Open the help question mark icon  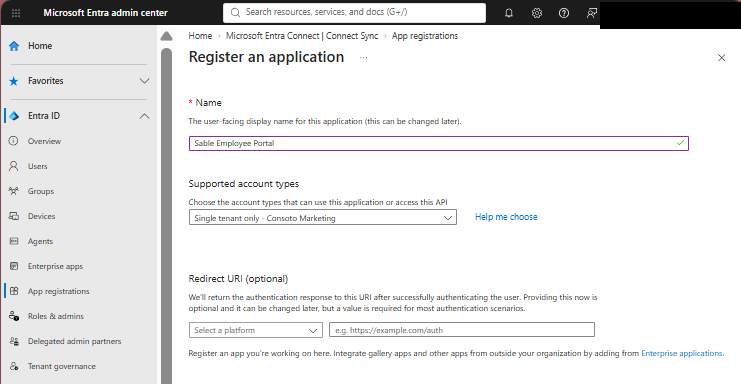tap(564, 13)
